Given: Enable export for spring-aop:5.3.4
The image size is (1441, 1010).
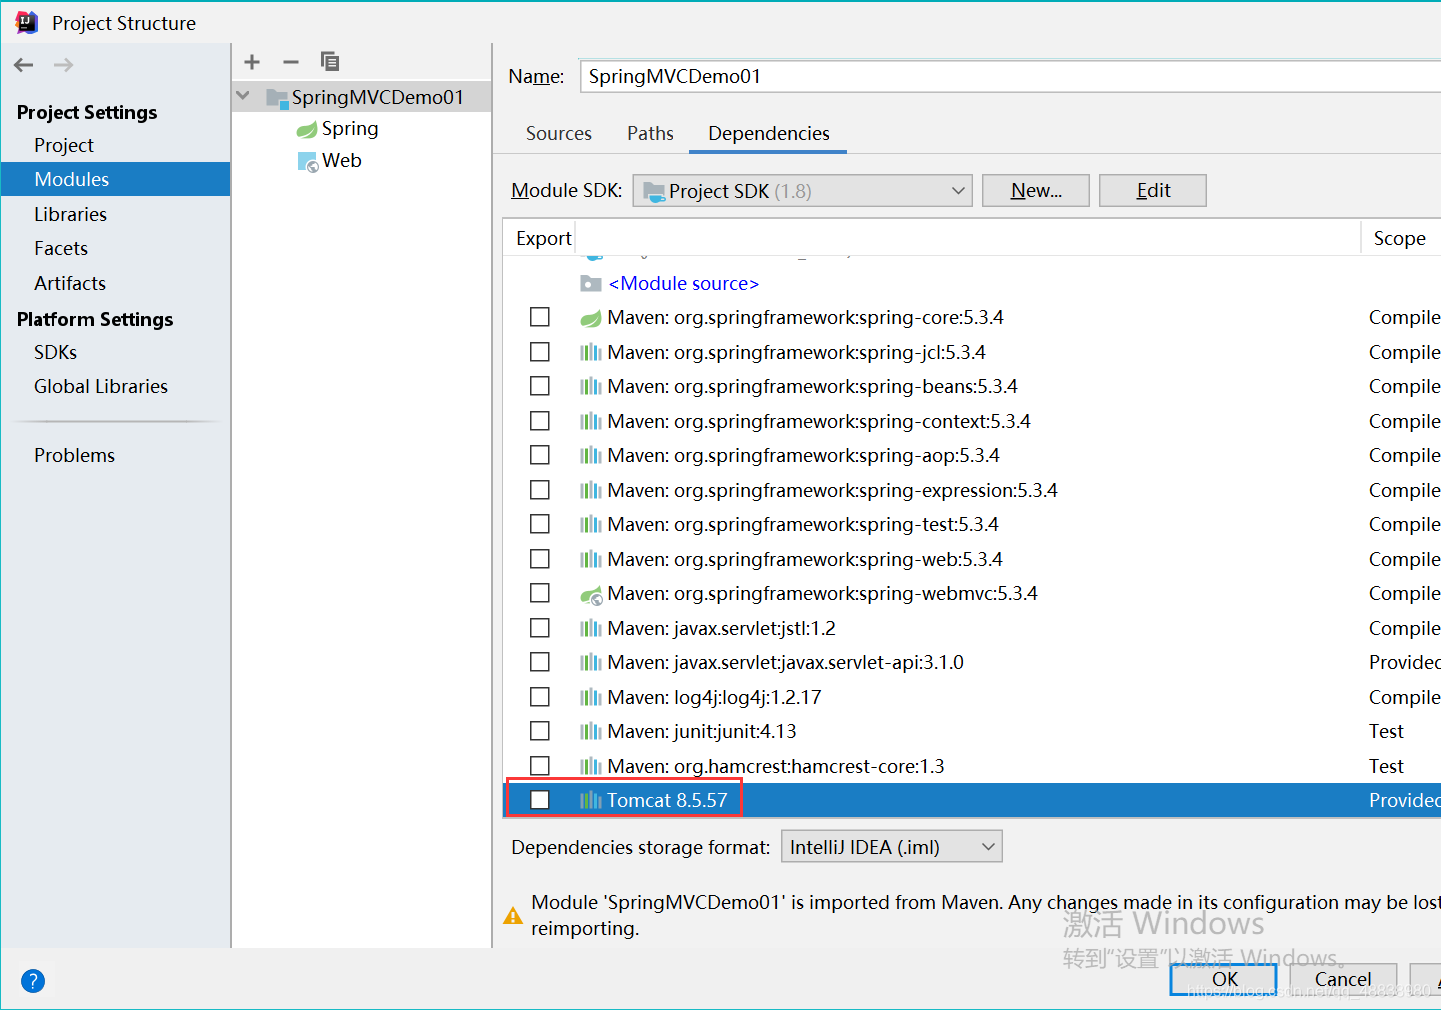Looking at the screenshot, I should tap(540, 455).
